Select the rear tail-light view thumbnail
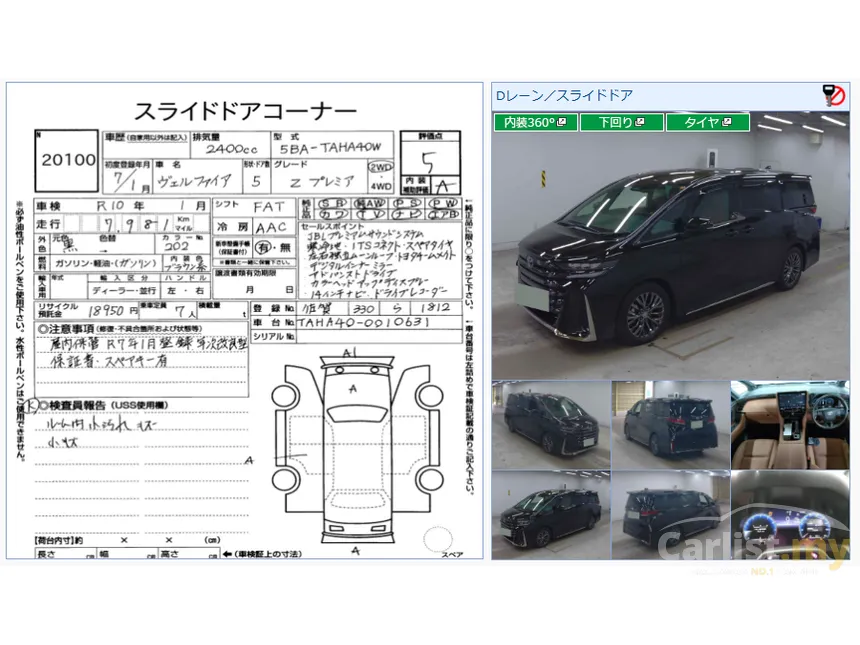This screenshot has width=860, height=645. pos(670,425)
